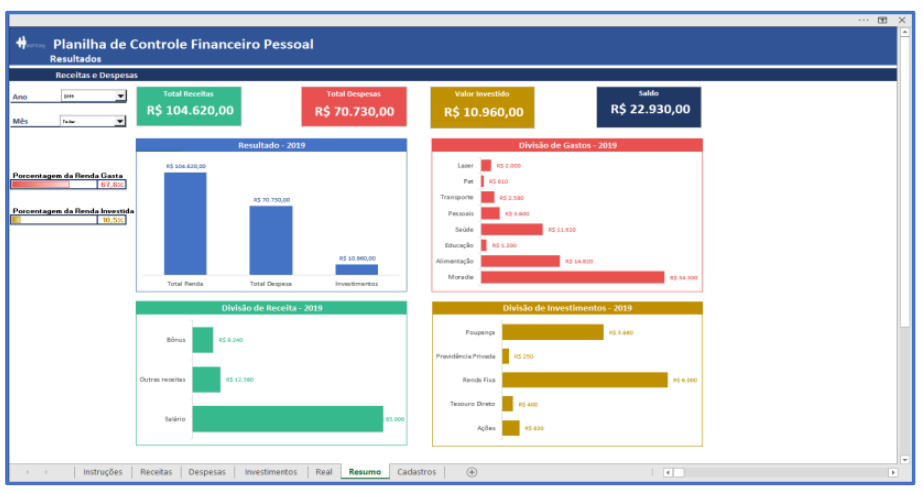The height and width of the screenshot is (493, 923).
Task: Click the Total Renda chart bar
Action: point(185,224)
